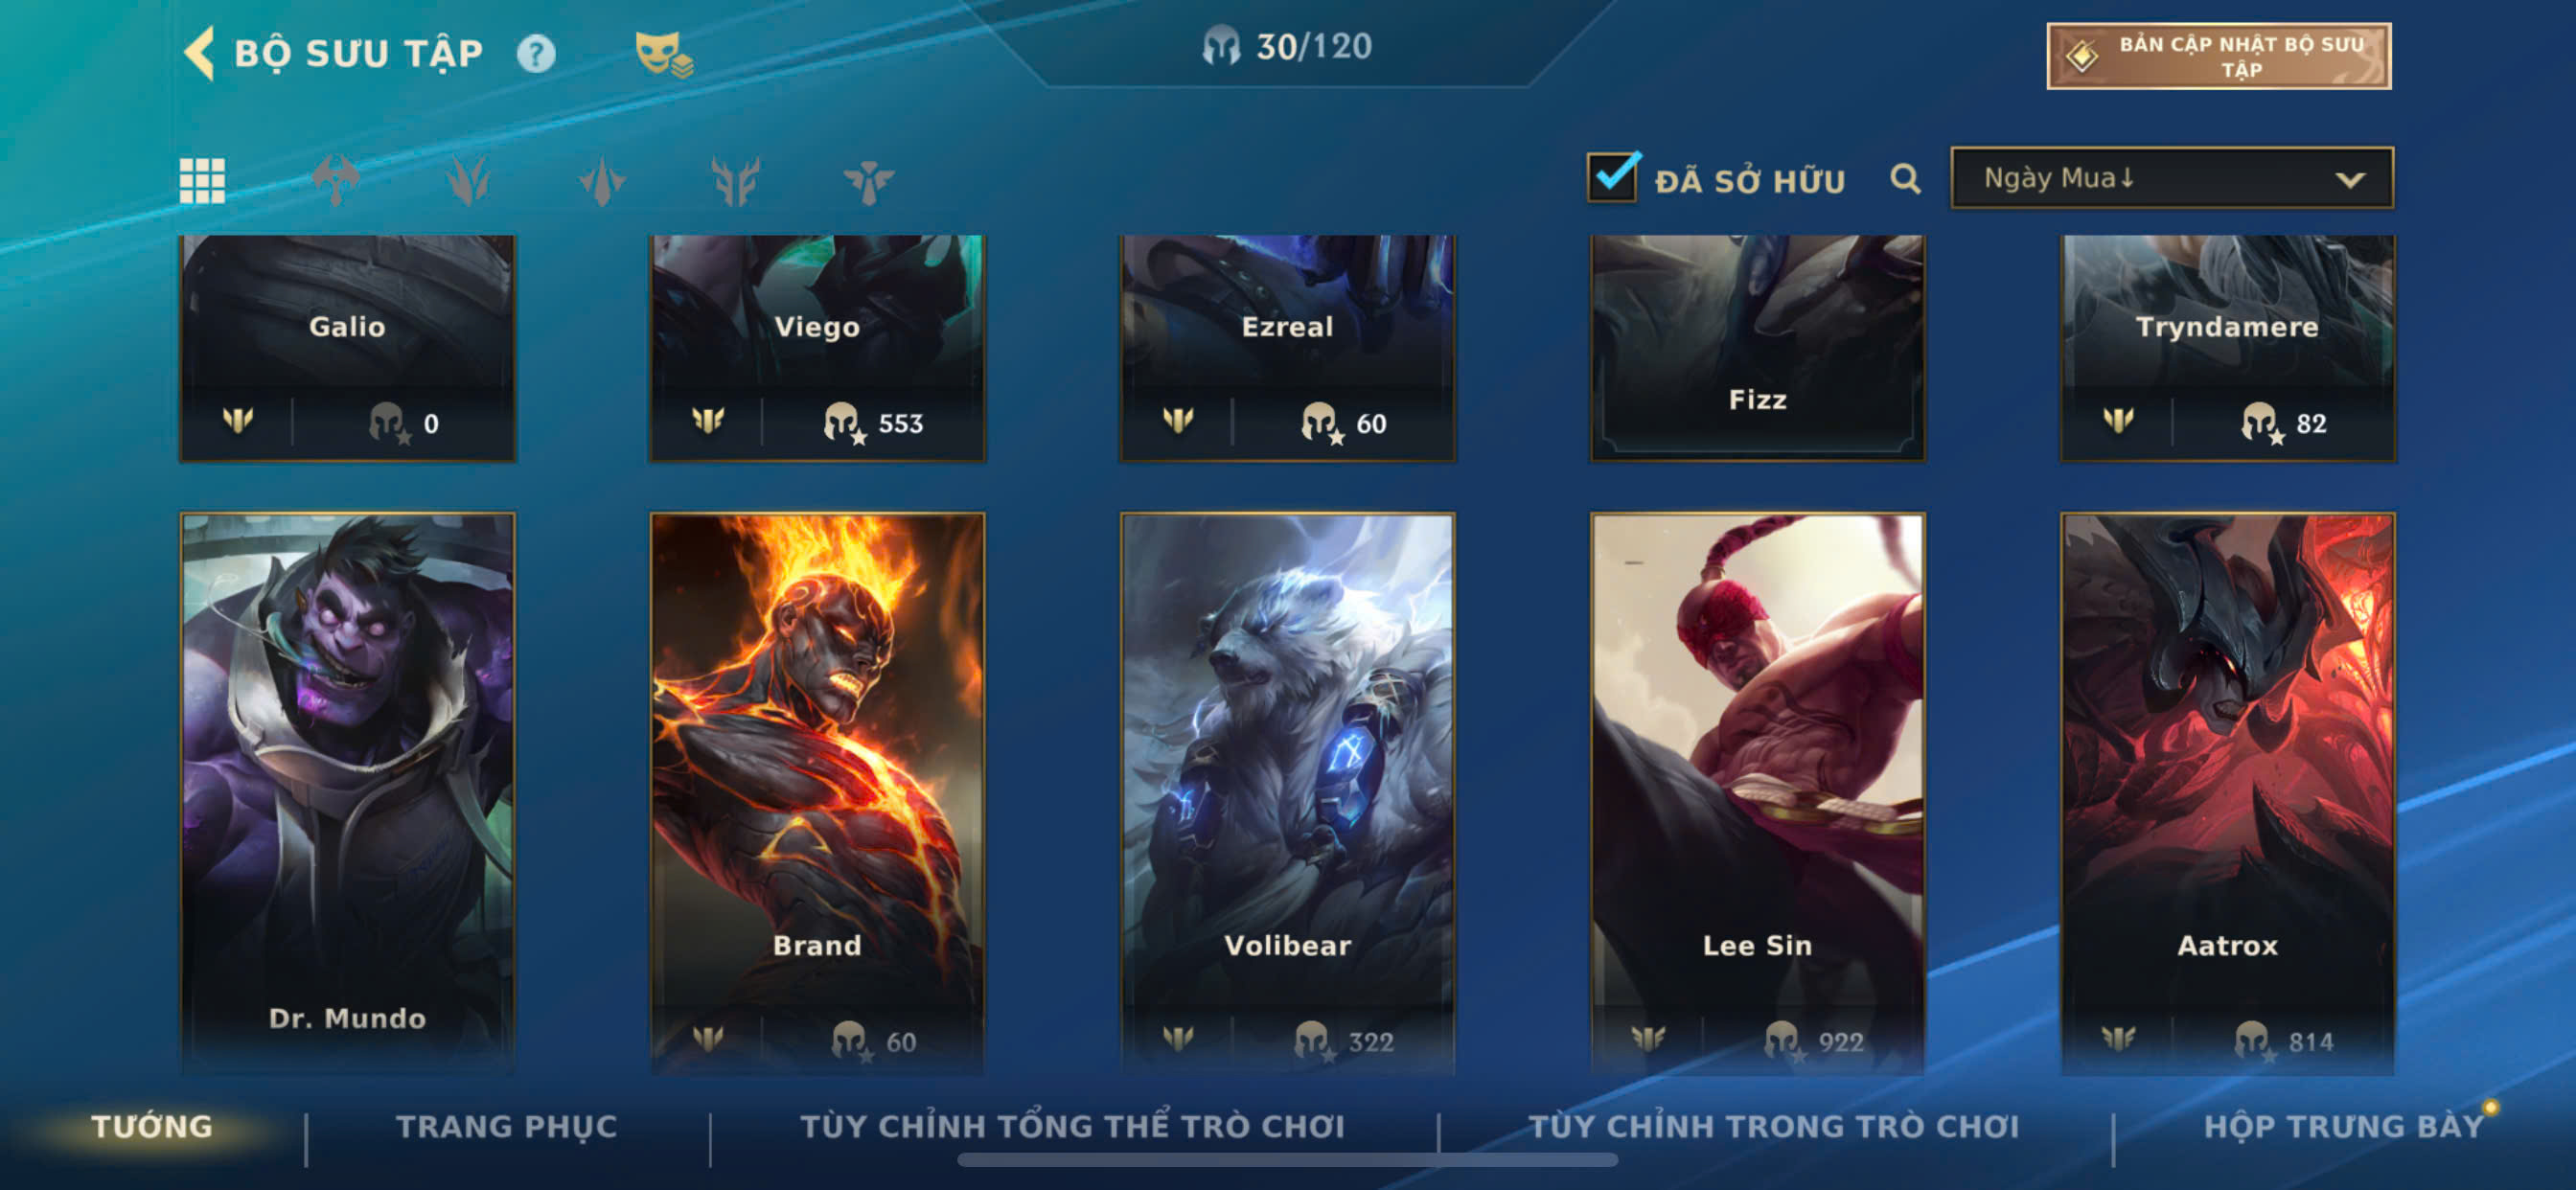
Task: Open the champion search magnifier
Action: point(1906,179)
